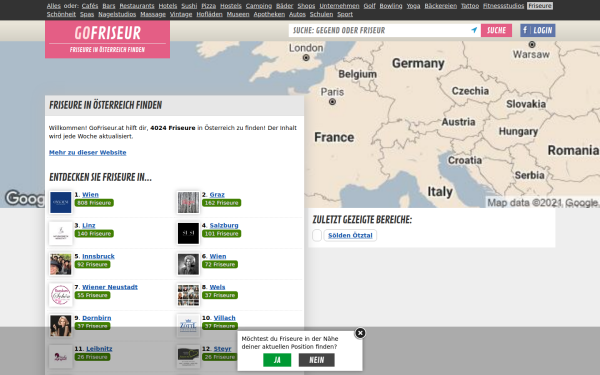600x375 pixels.
Task: Click the Sölden Ötztal recent area link
Action: tap(350, 235)
